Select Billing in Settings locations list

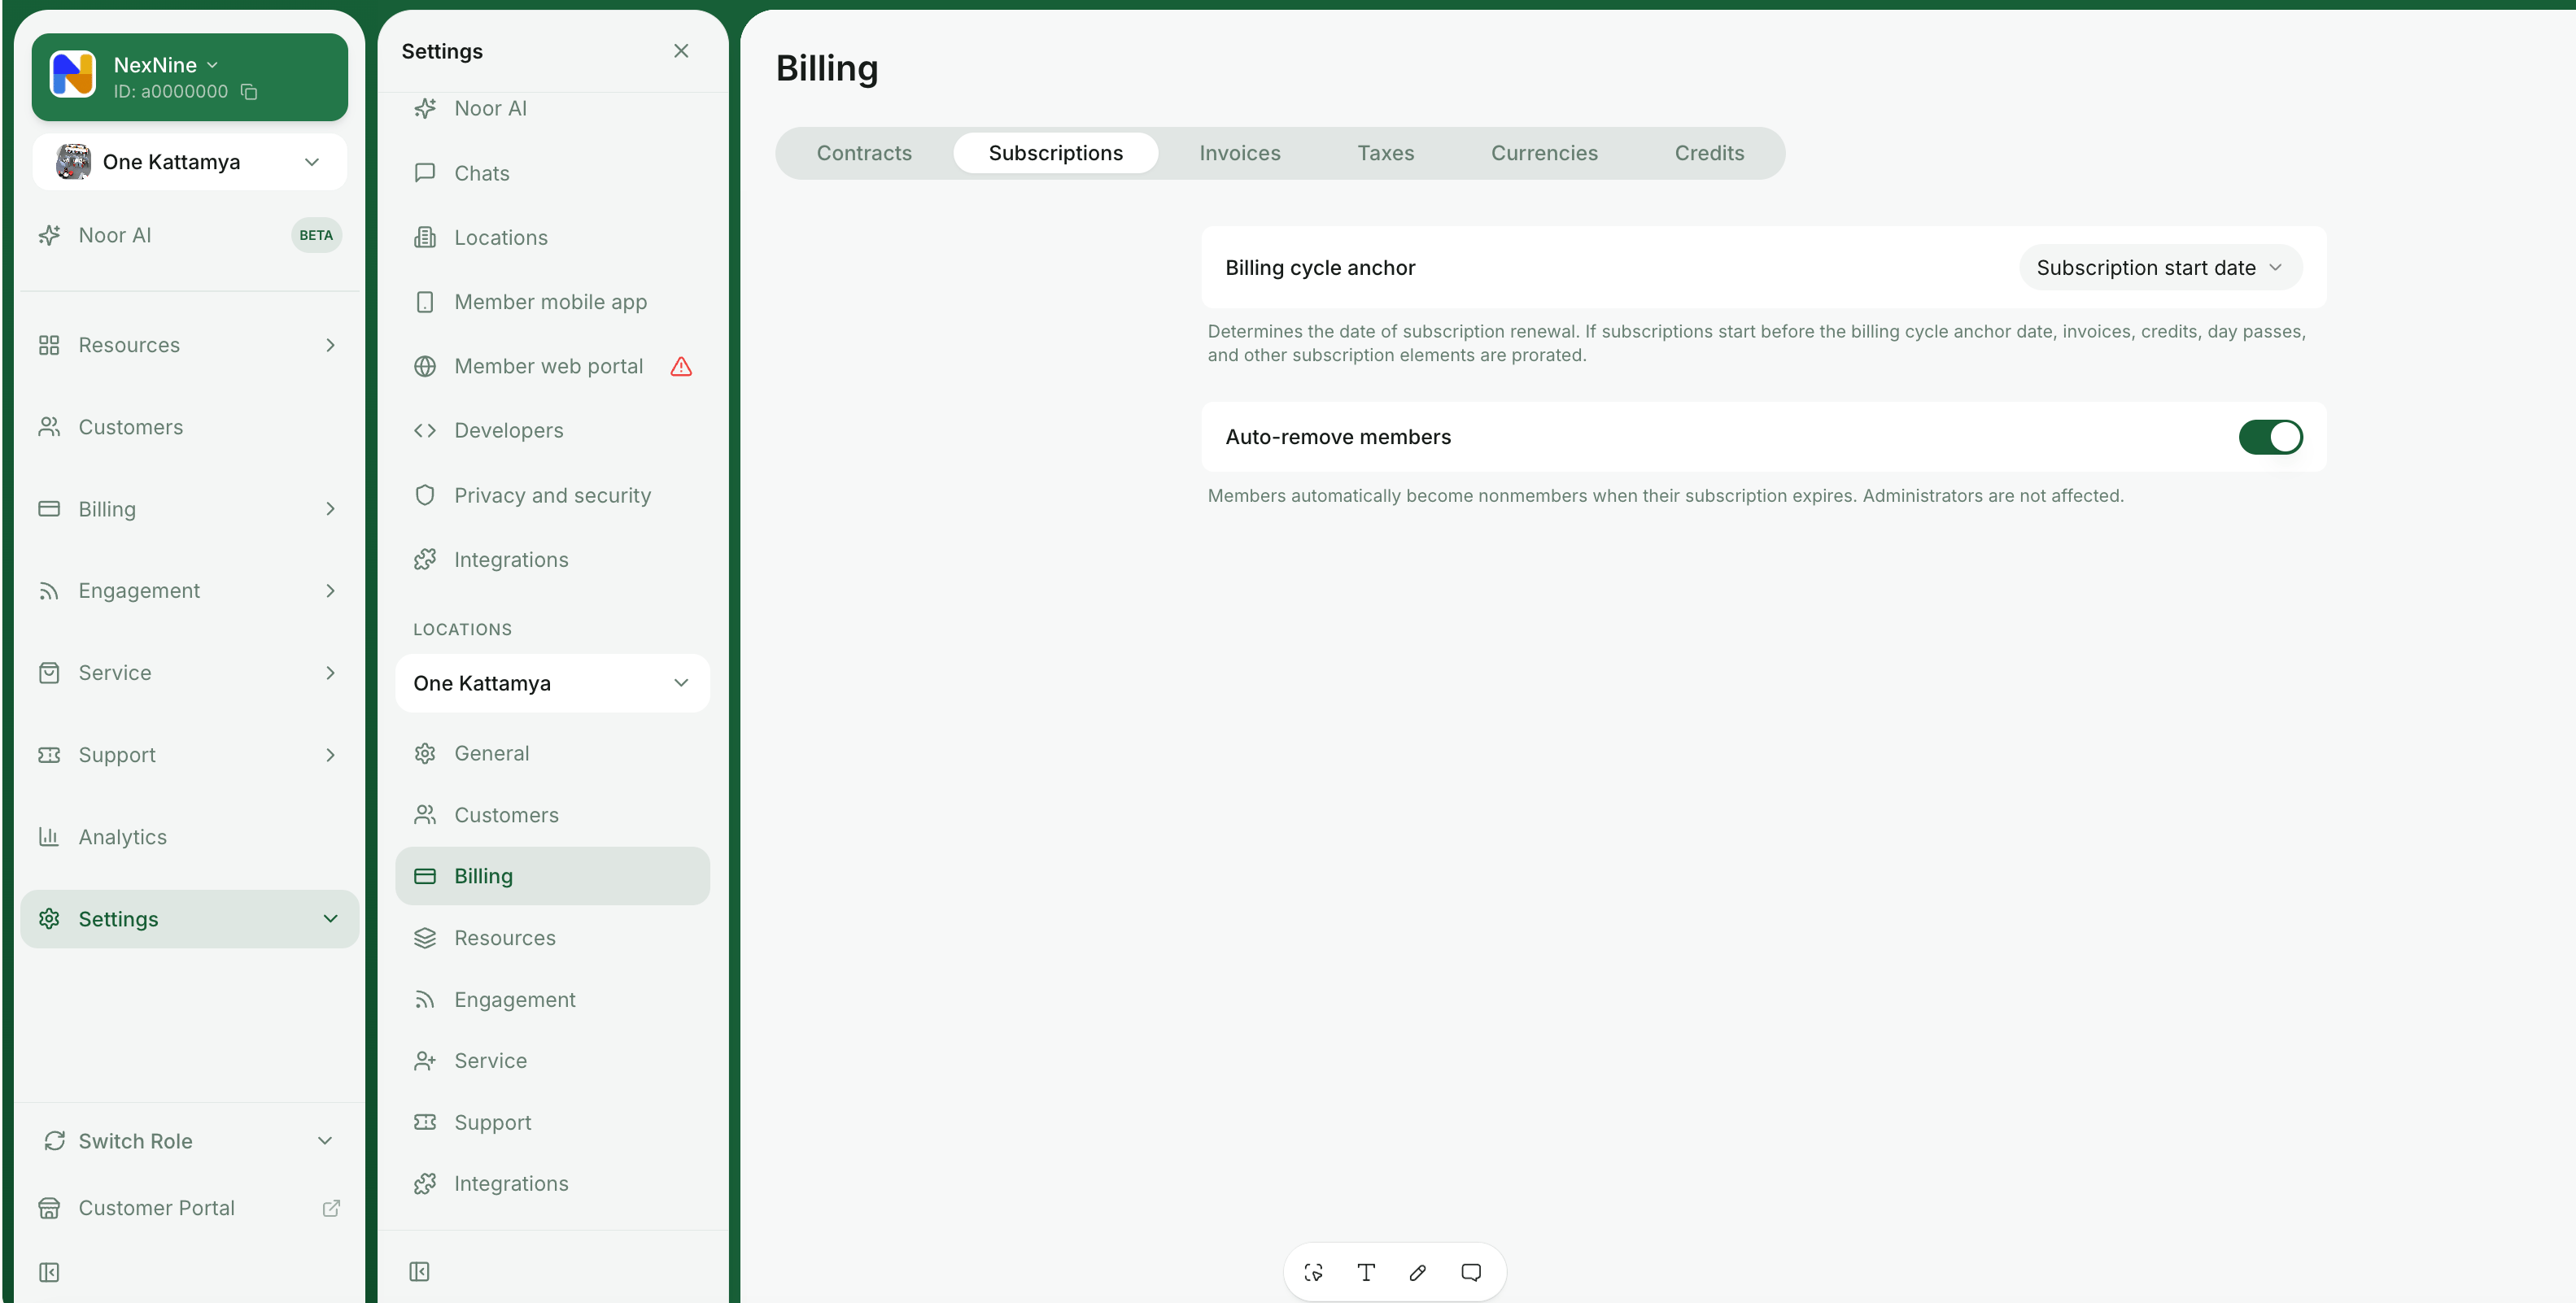click(x=552, y=876)
